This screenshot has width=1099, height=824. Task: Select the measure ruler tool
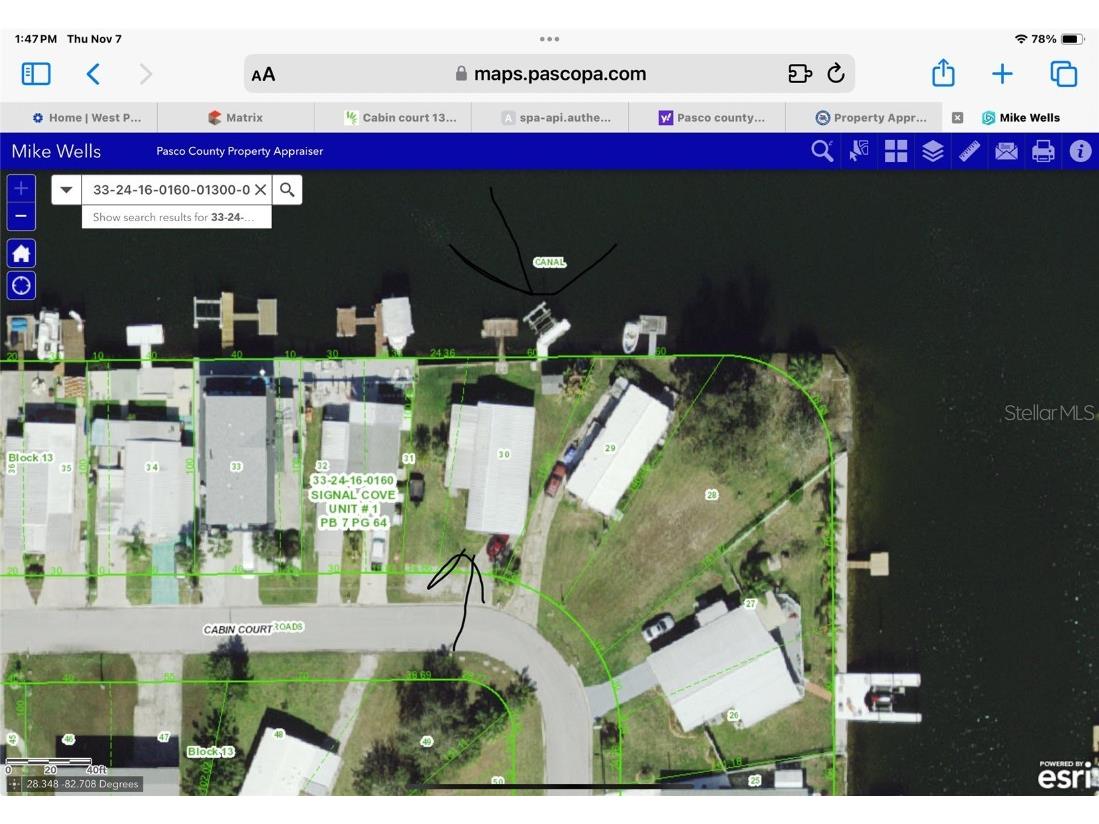969,151
